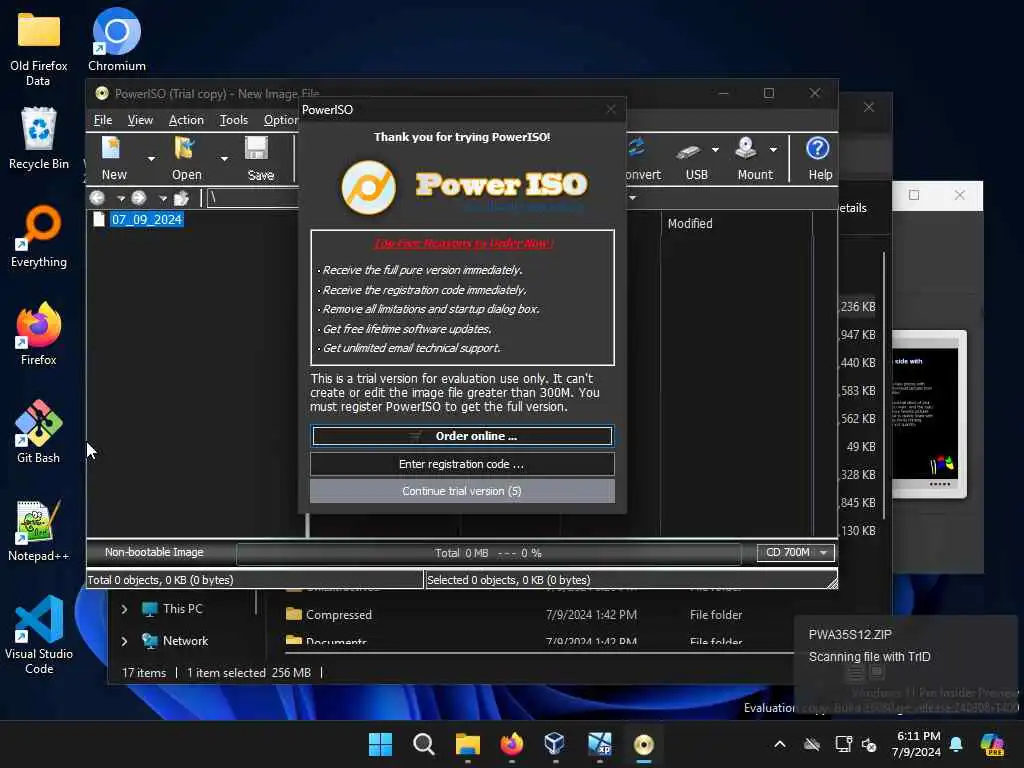Click the Up one folder icon
Screen dimensions: 1024x768
click(182, 198)
